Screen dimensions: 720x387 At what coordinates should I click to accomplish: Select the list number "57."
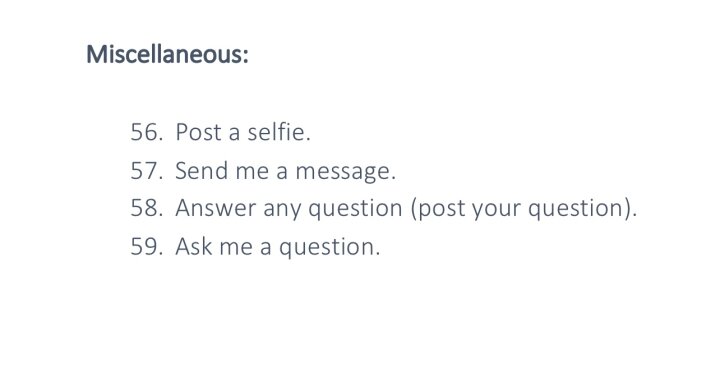click(x=147, y=171)
